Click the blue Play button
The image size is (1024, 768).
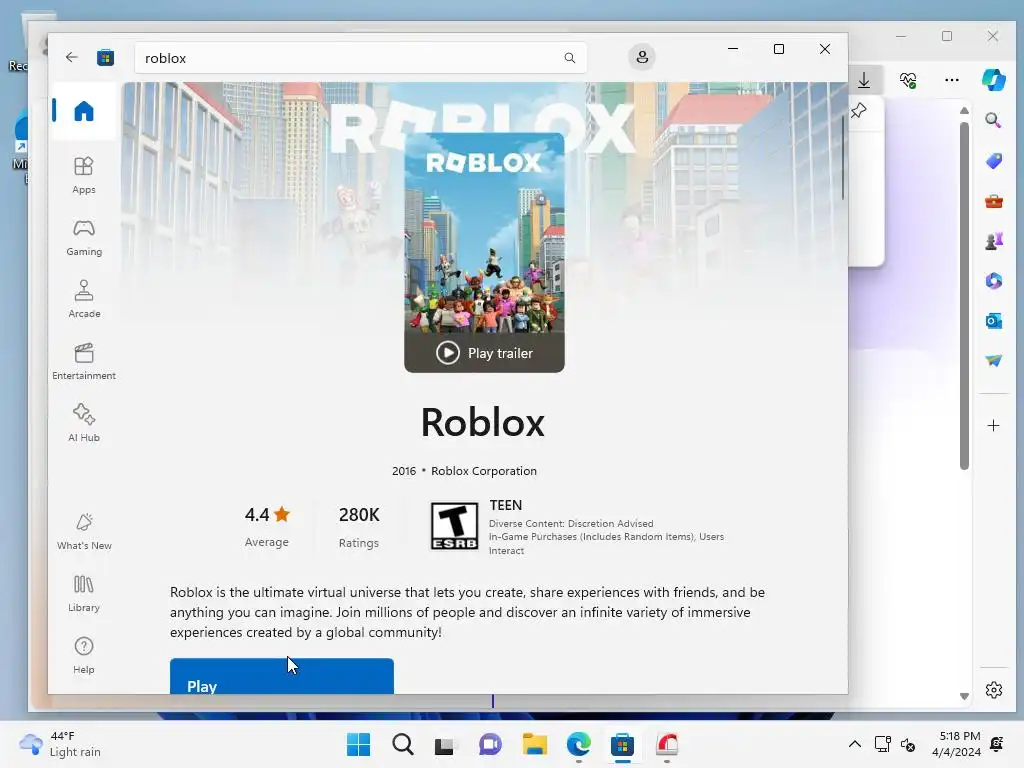pos(281,677)
